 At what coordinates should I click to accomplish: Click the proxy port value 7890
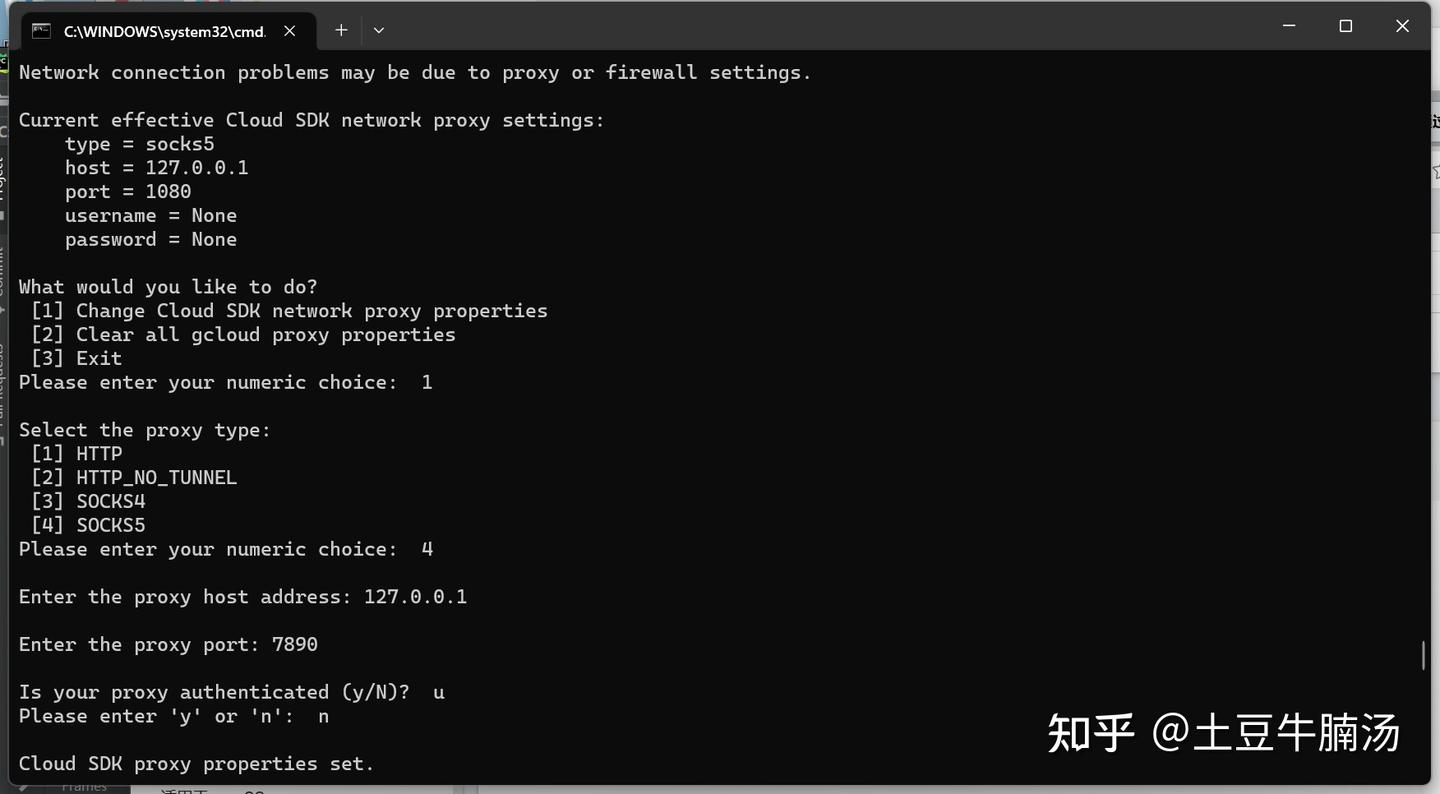[295, 644]
